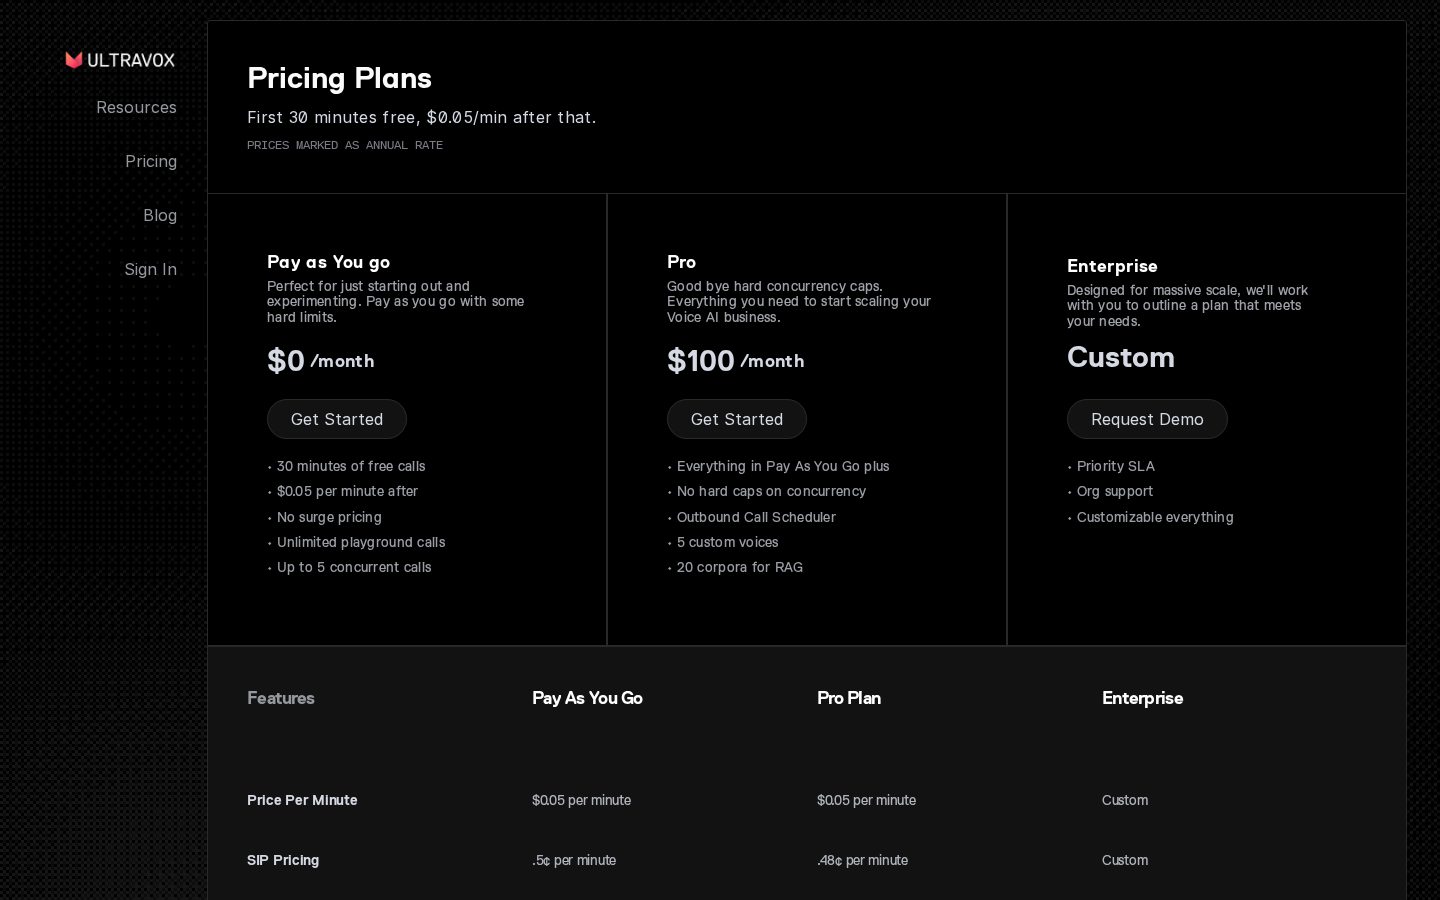
Task: Click the SIP Pricing row label
Action: pyautogui.click(x=283, y=860)
